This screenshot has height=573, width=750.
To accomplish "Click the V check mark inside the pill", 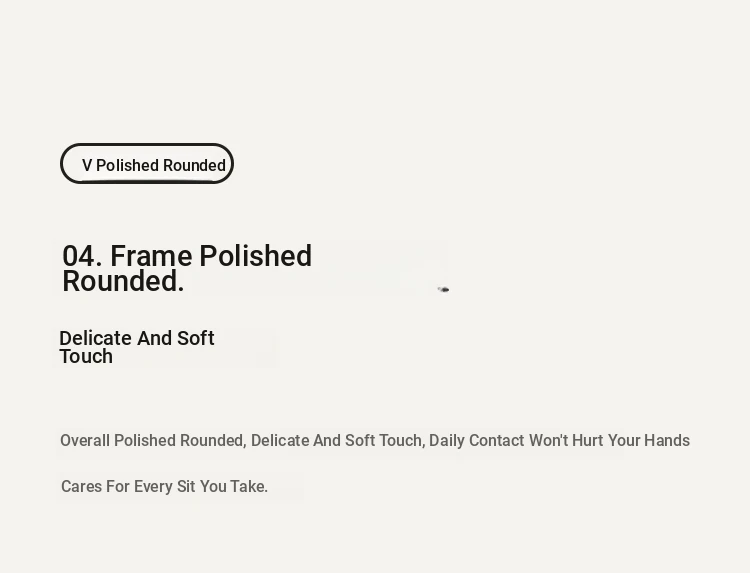I will [x=87, y=165].
